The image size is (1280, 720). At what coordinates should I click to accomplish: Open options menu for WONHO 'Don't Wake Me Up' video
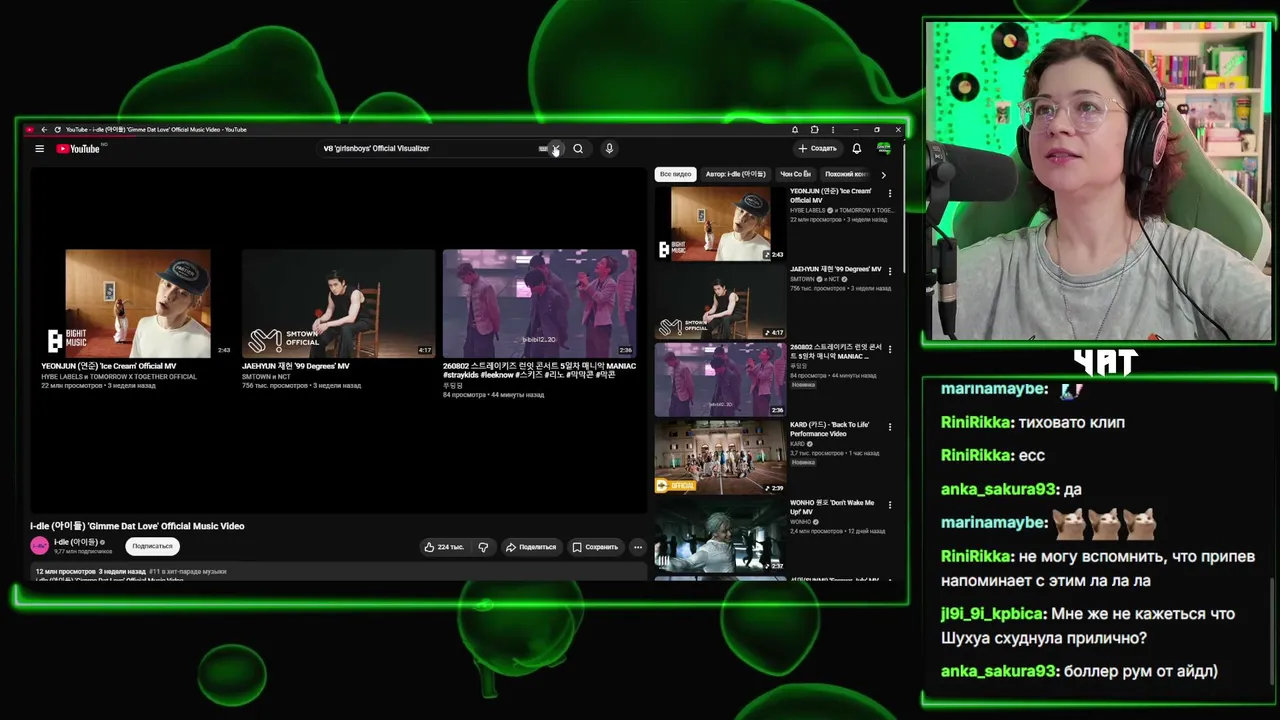pos(890,505)
